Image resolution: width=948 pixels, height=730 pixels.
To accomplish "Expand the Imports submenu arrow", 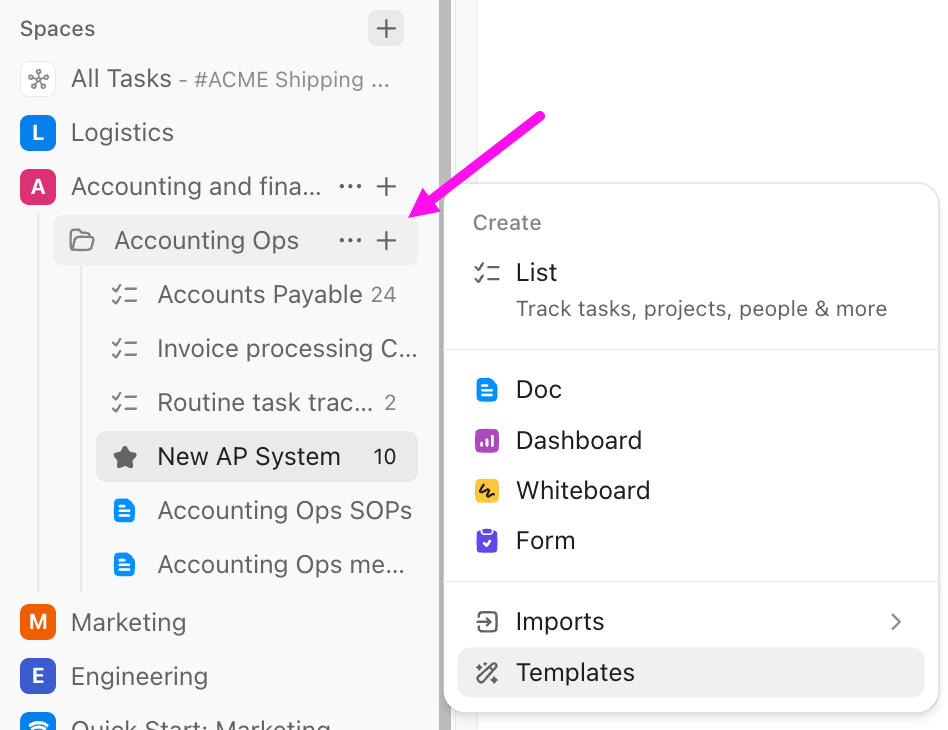I will (897, 621).
